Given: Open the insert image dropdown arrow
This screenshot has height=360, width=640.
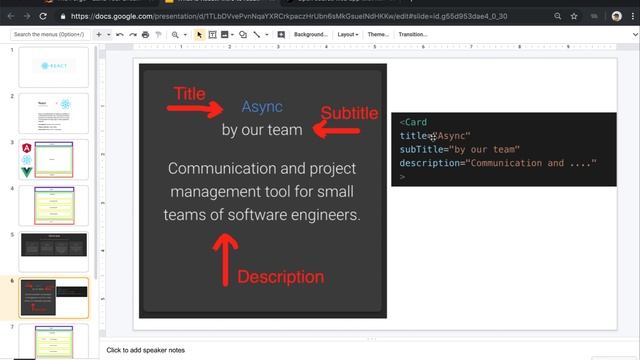Looking at the screenshot, I should click(232, 35).
